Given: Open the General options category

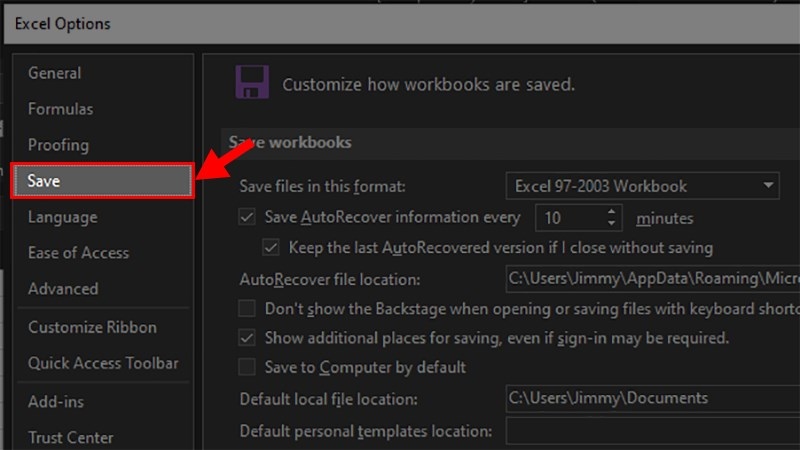Looking at the screenshot, I should tap(55, 73).
